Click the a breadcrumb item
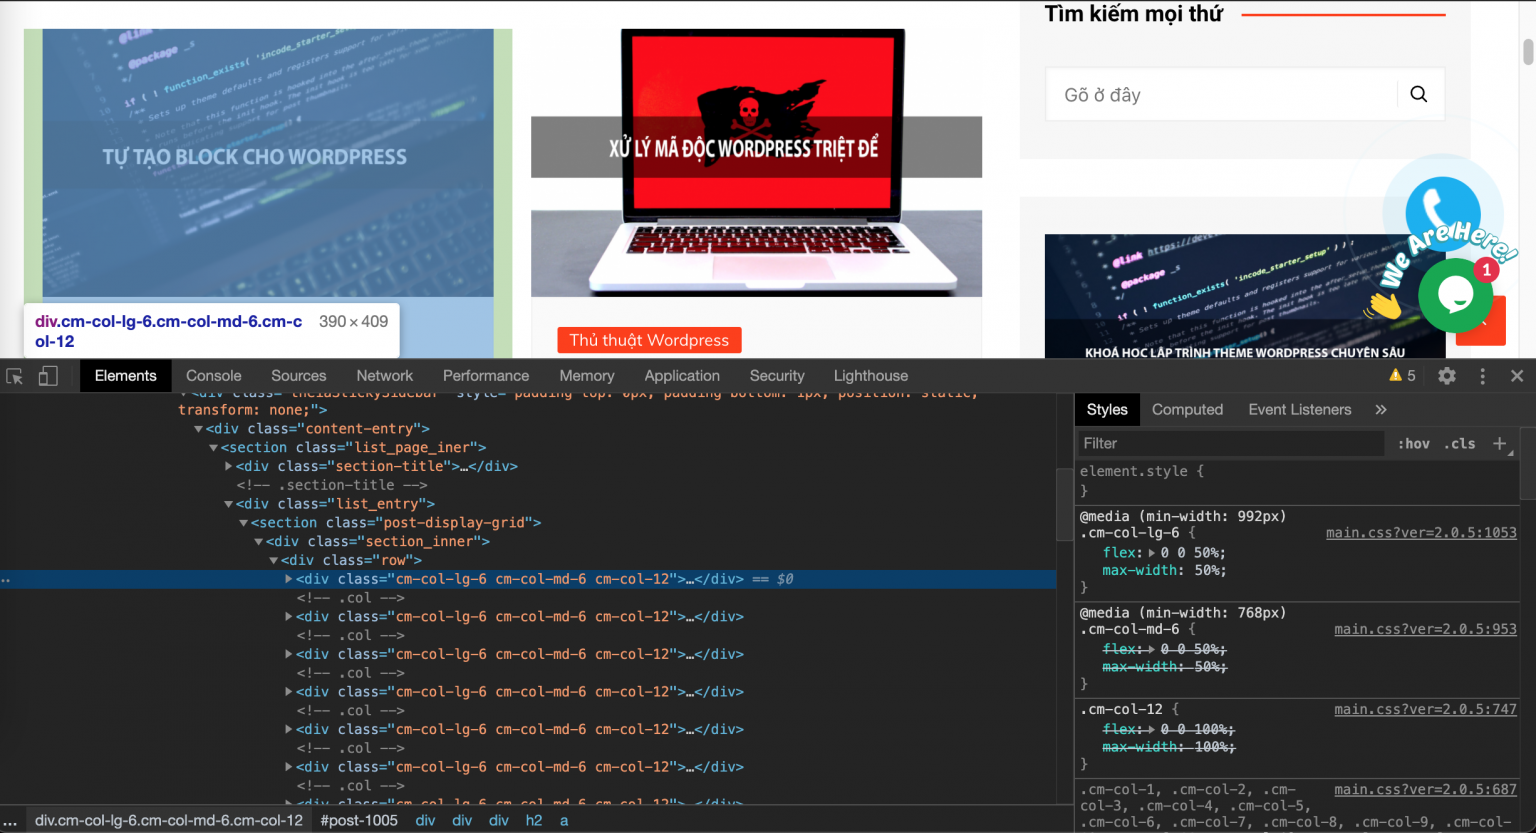1536x833 pixels. (564, 821)
